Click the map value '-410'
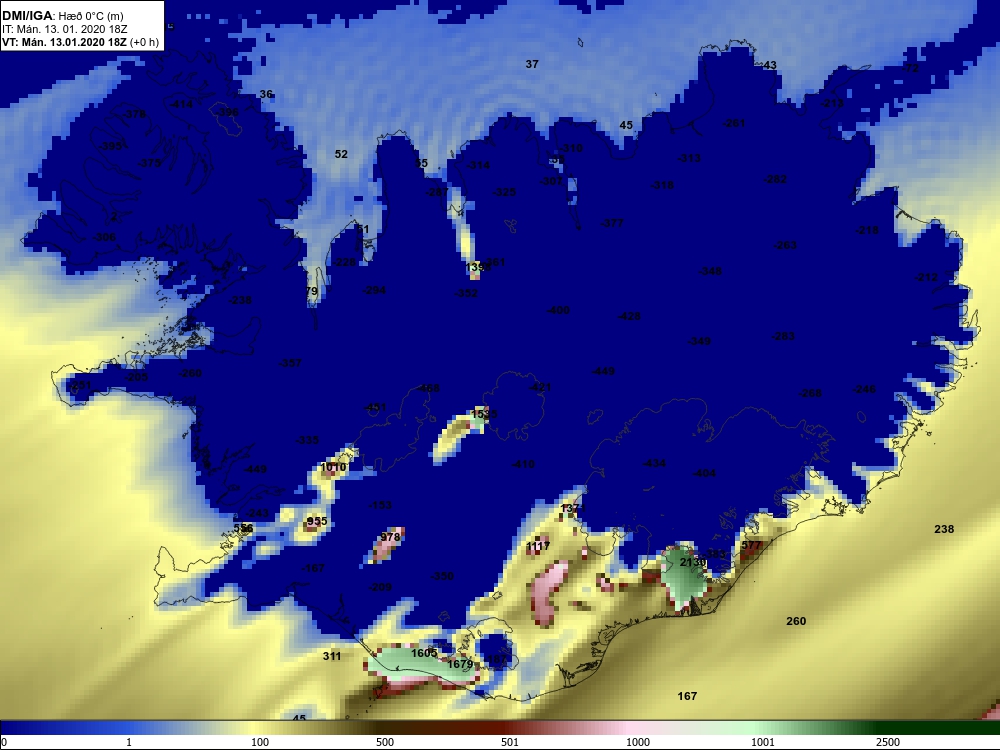 pos(523,464)
